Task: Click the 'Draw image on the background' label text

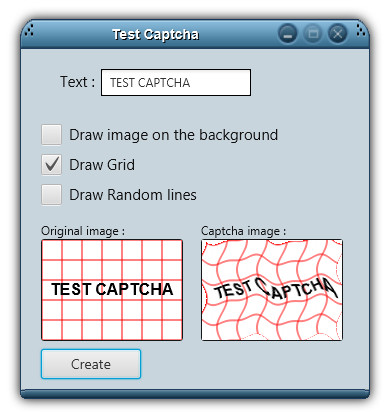Action: (173, 135)
